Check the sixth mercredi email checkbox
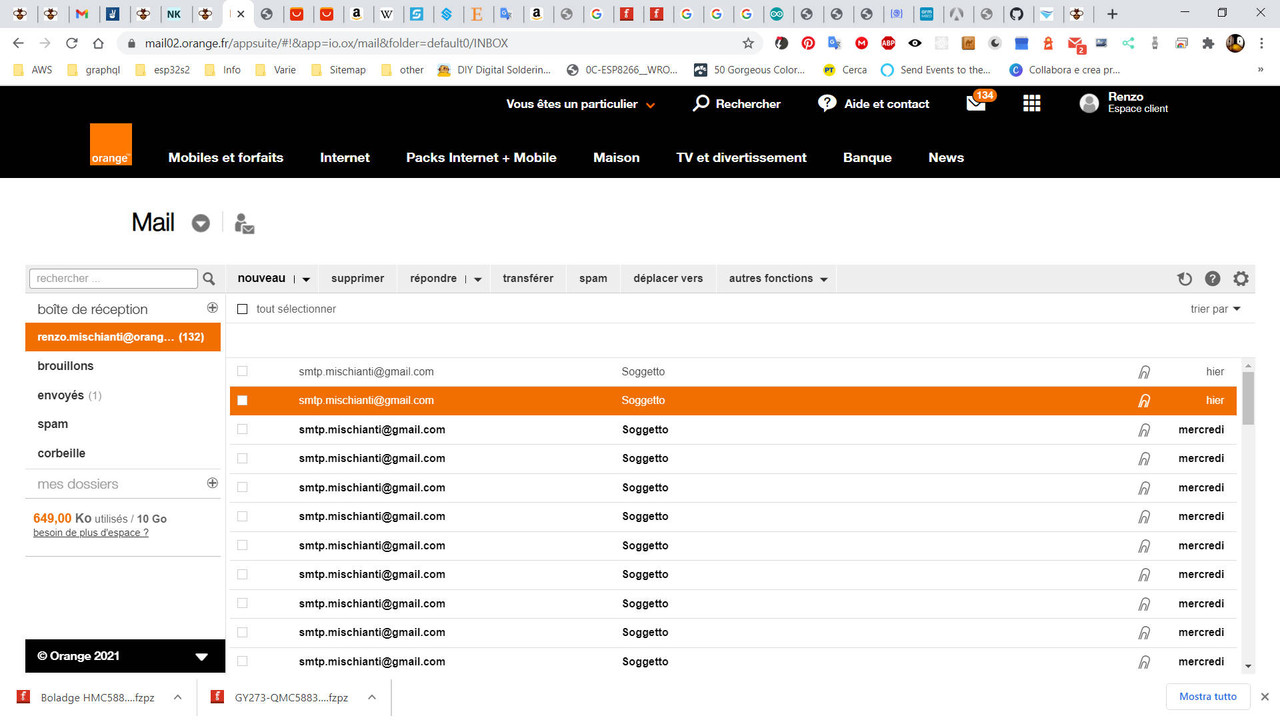 point(242,574)
